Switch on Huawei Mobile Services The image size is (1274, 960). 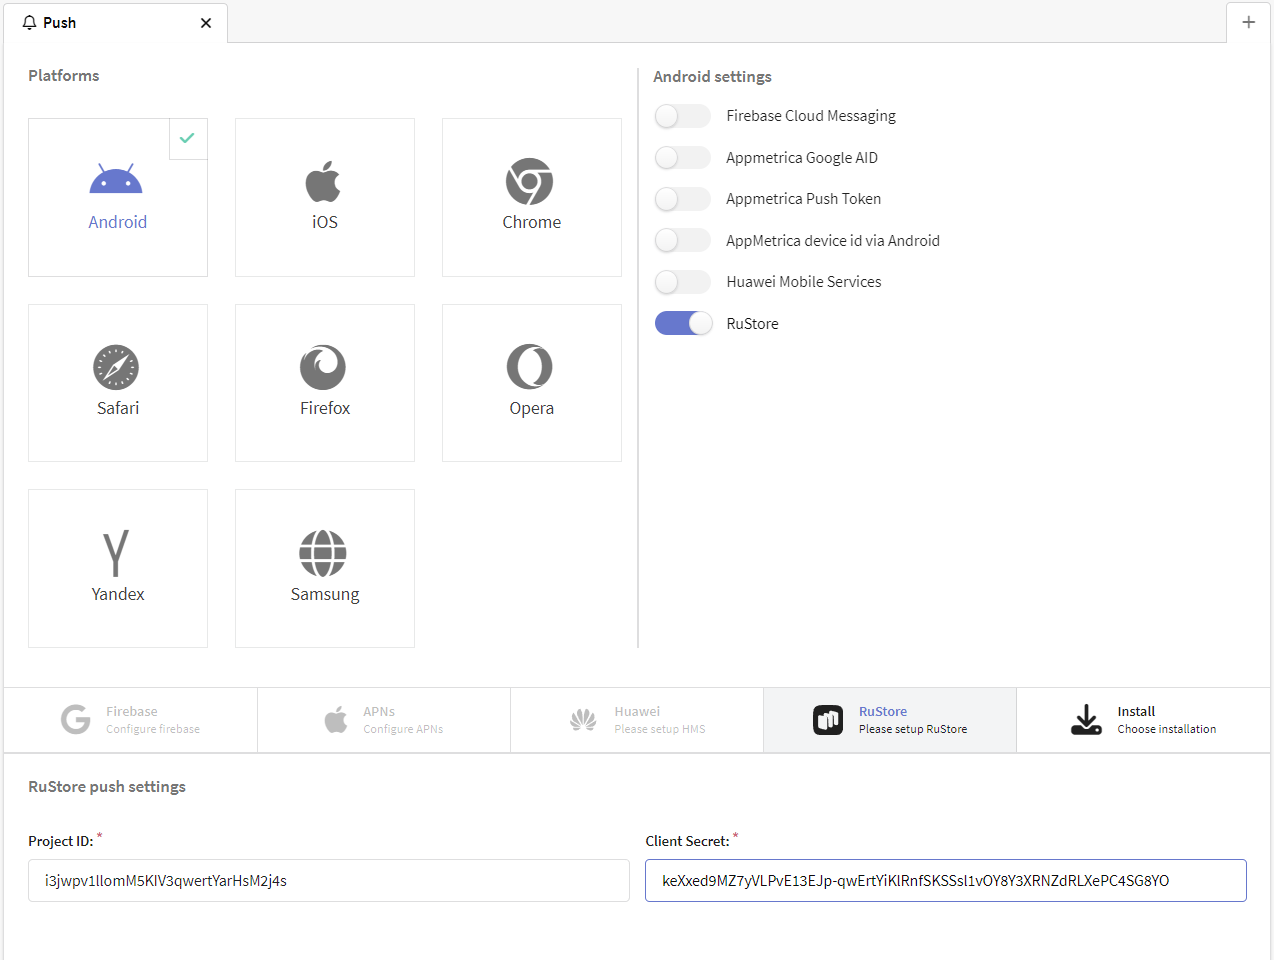683,282
